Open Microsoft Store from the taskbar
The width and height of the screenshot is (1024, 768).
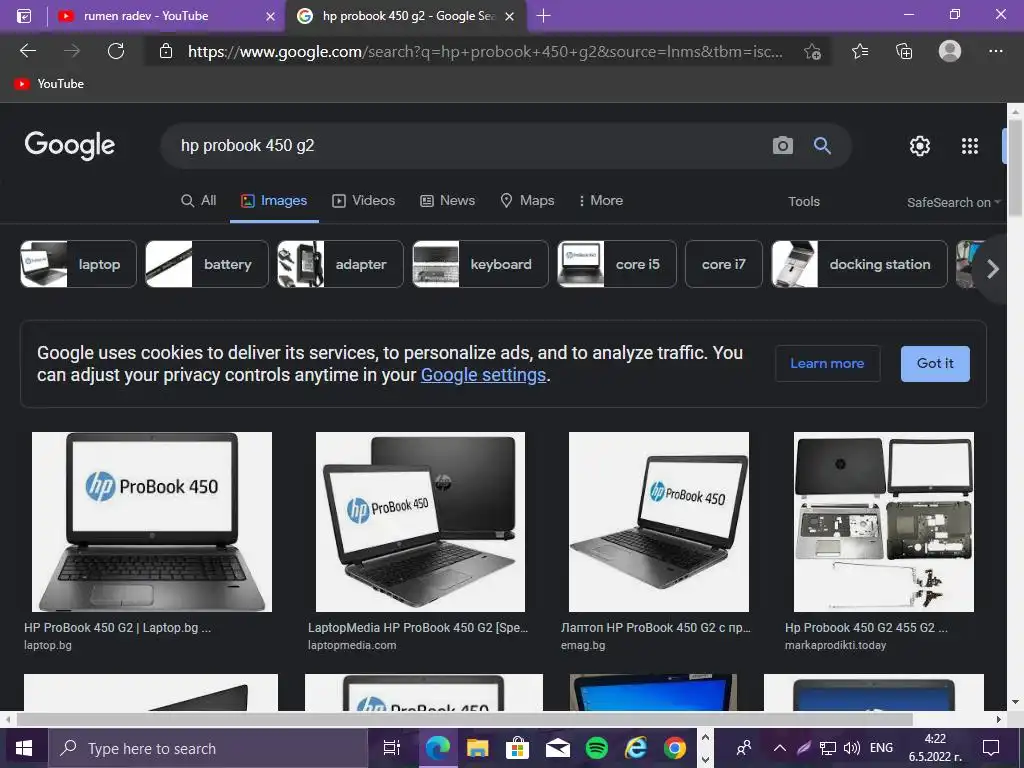tap(517, 748)
